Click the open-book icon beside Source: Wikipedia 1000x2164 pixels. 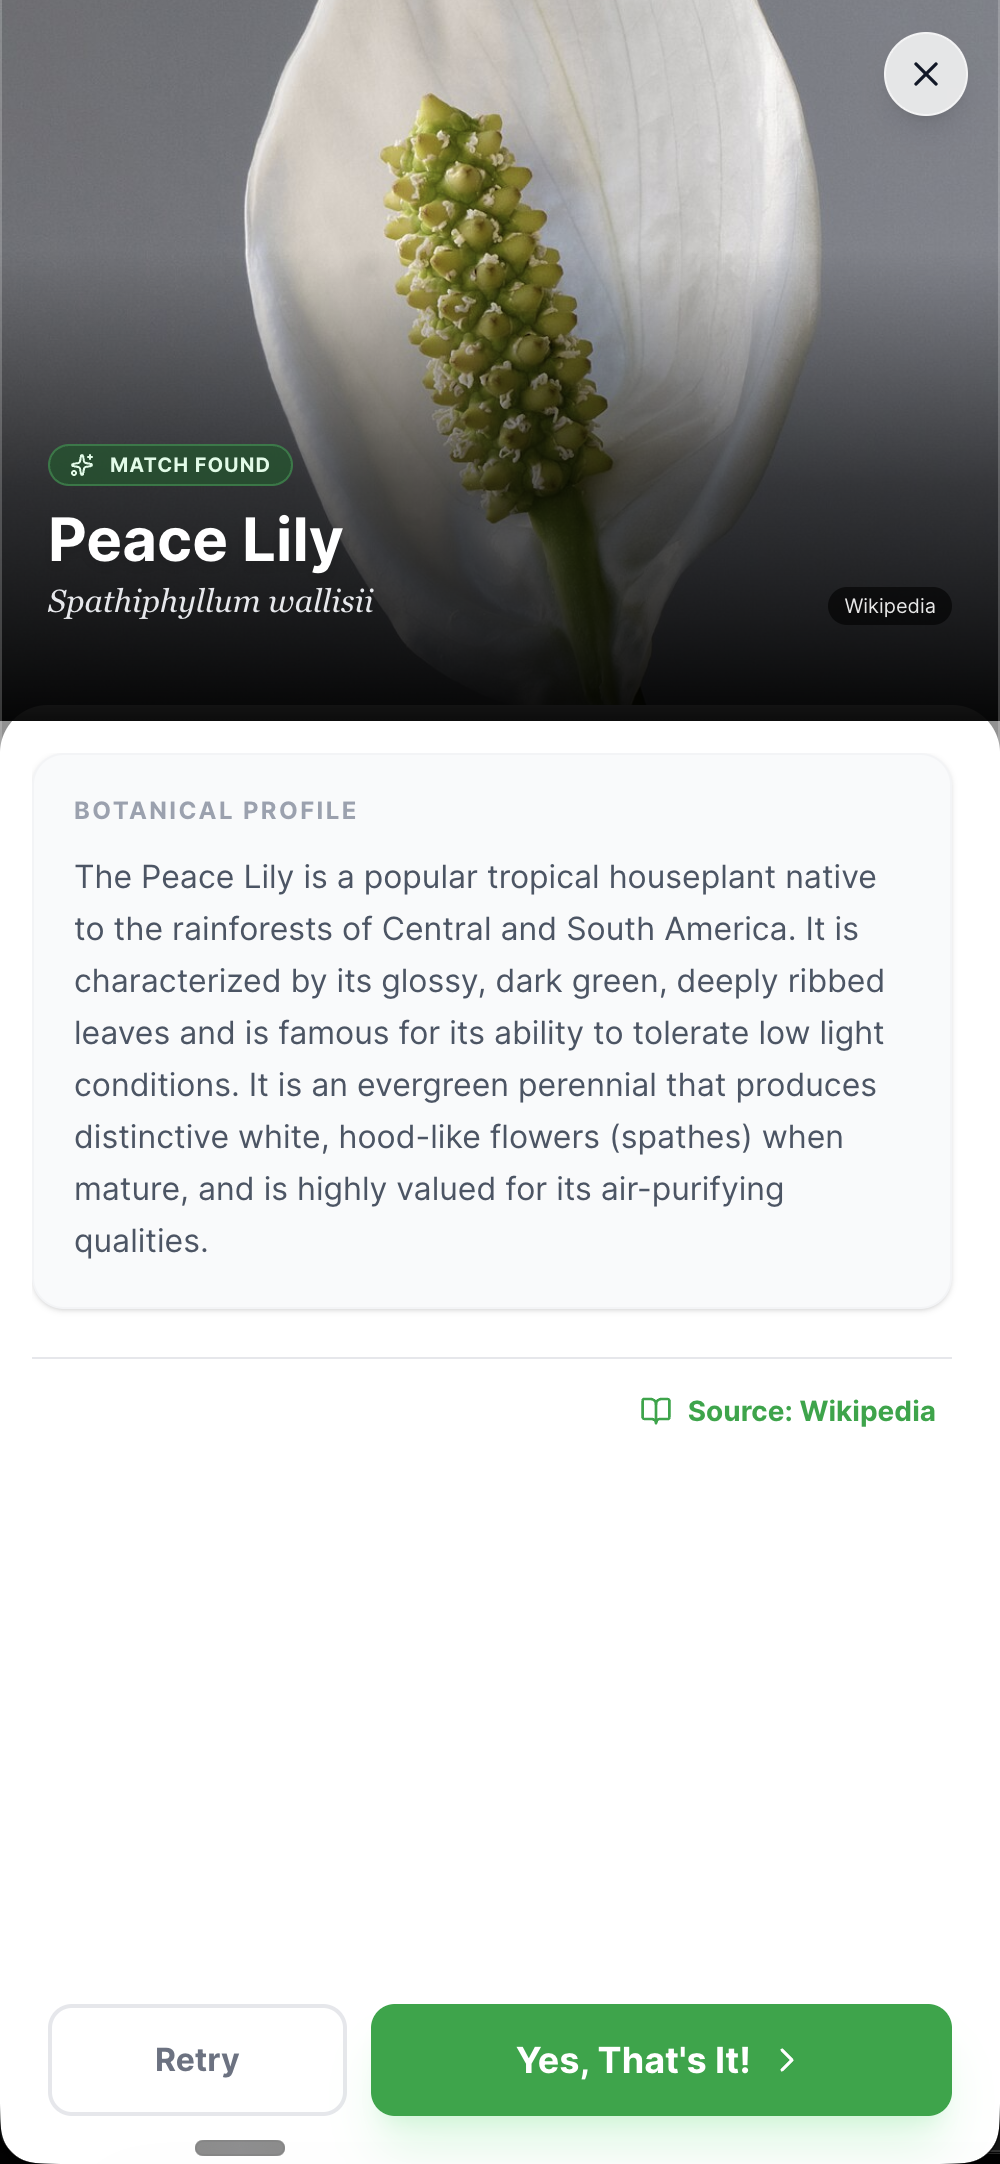657,1412
